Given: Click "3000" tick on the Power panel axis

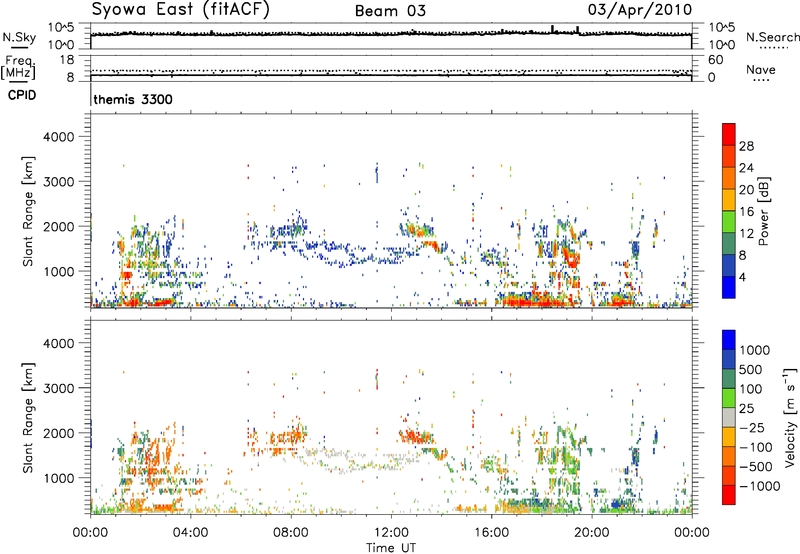Looking at the screenshot, I should pos(58,182).
